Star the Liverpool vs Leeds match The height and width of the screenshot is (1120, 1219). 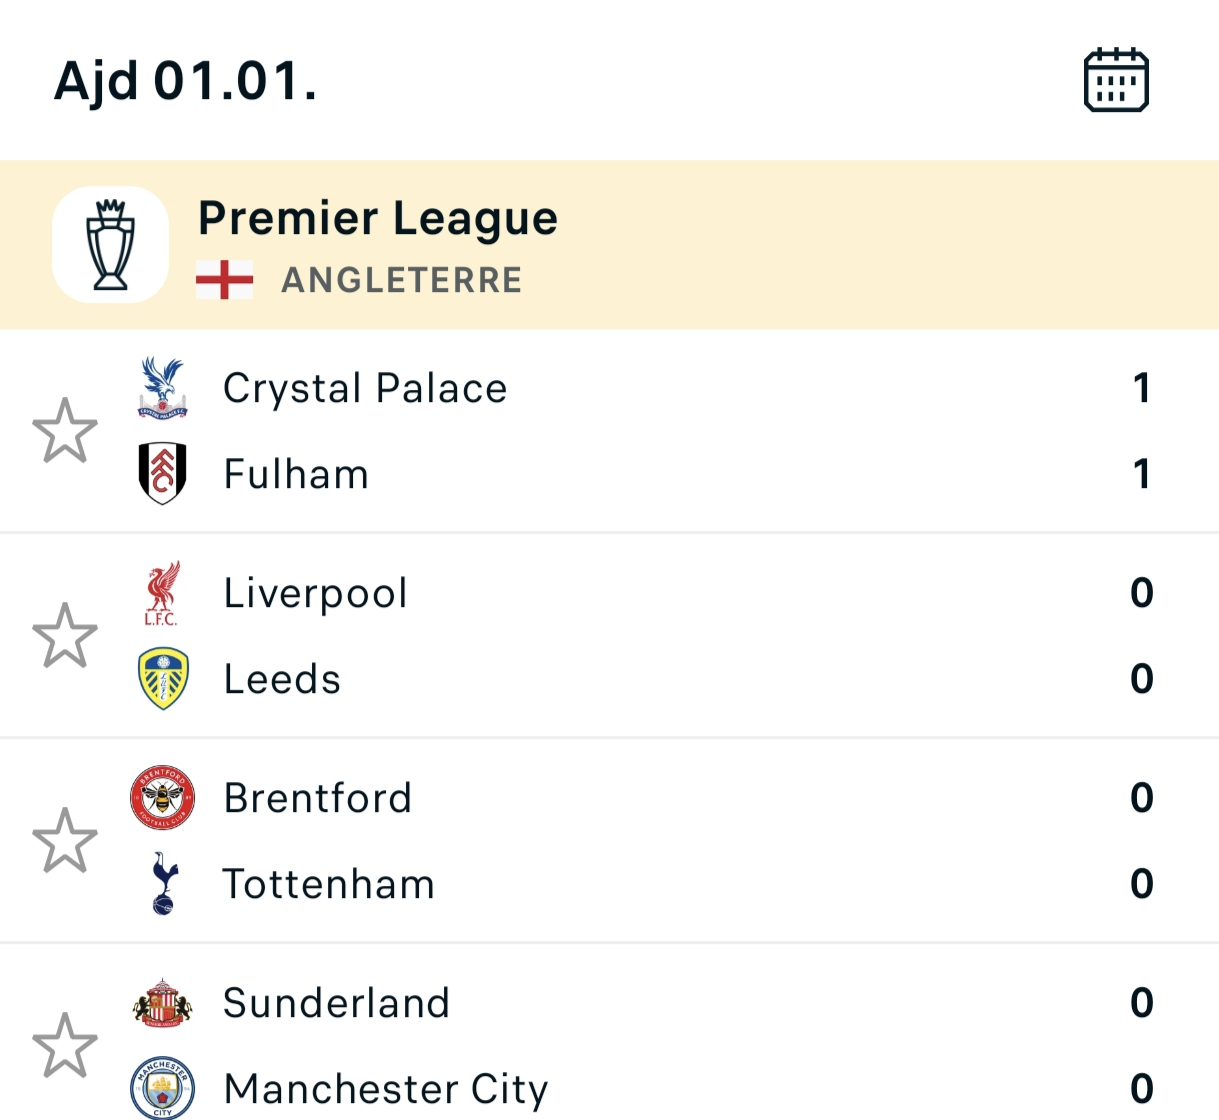(65, 636)
